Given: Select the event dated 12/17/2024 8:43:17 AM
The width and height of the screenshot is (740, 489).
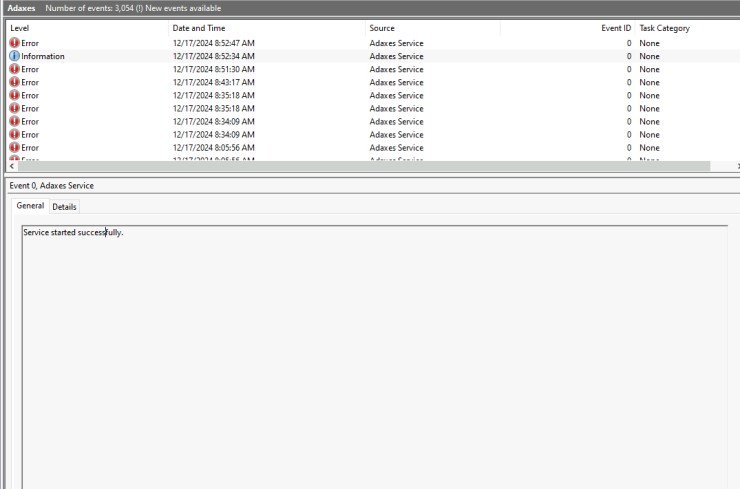Looking at the screenshot, I should (373, 82).
